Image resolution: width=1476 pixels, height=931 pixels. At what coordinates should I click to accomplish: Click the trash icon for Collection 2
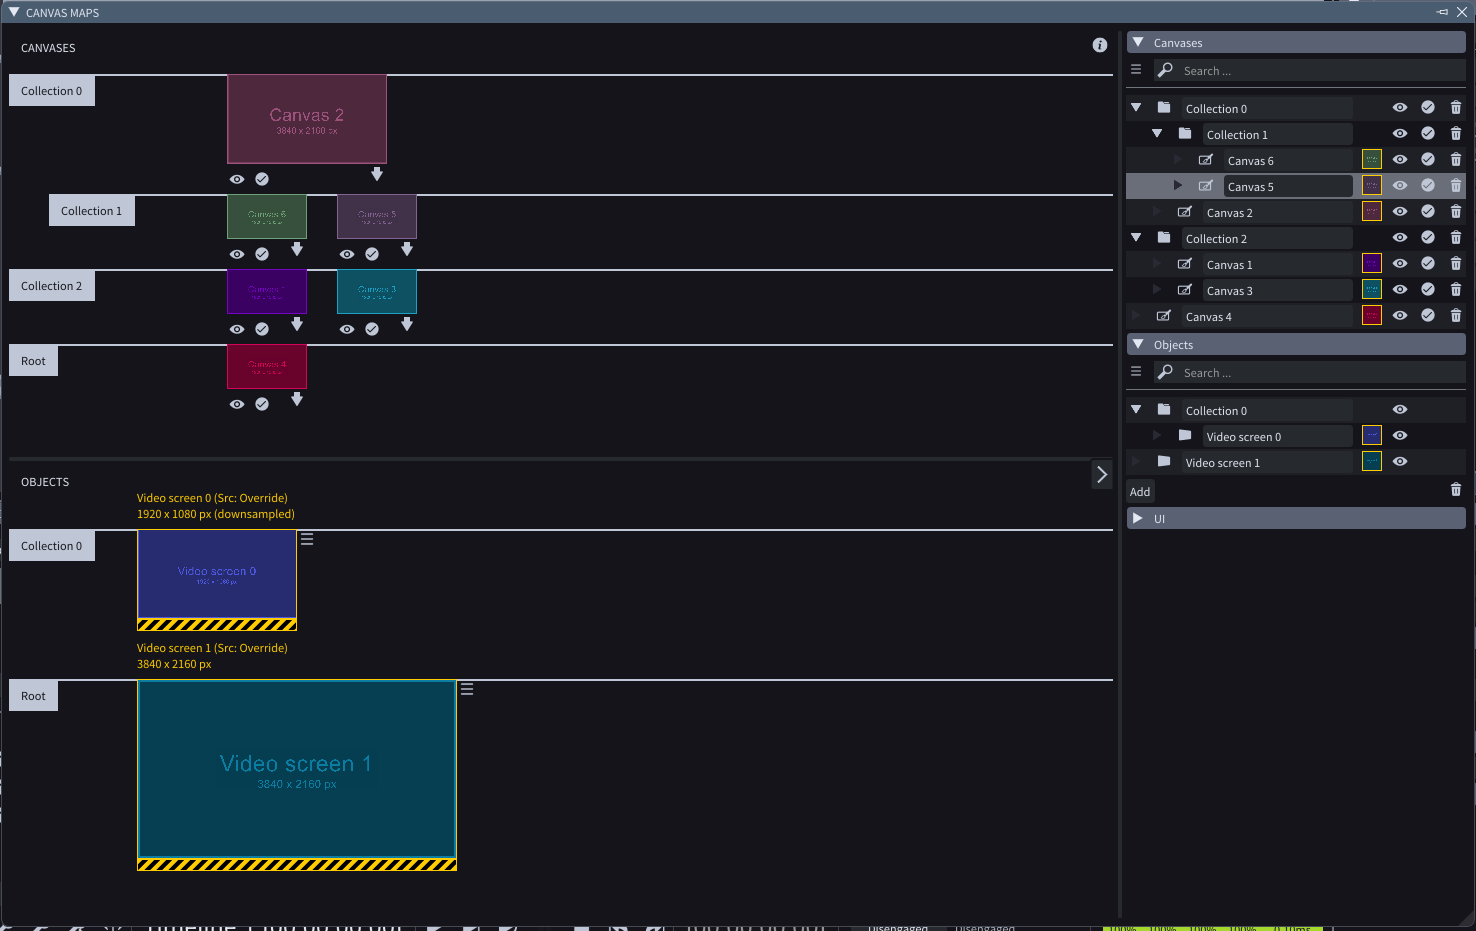(x=1455, y=238)
